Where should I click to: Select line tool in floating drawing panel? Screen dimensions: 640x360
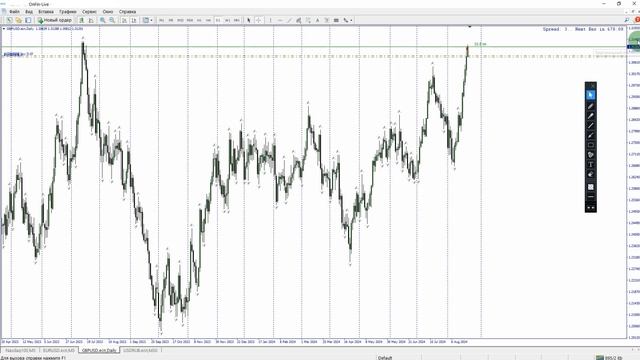591,126
